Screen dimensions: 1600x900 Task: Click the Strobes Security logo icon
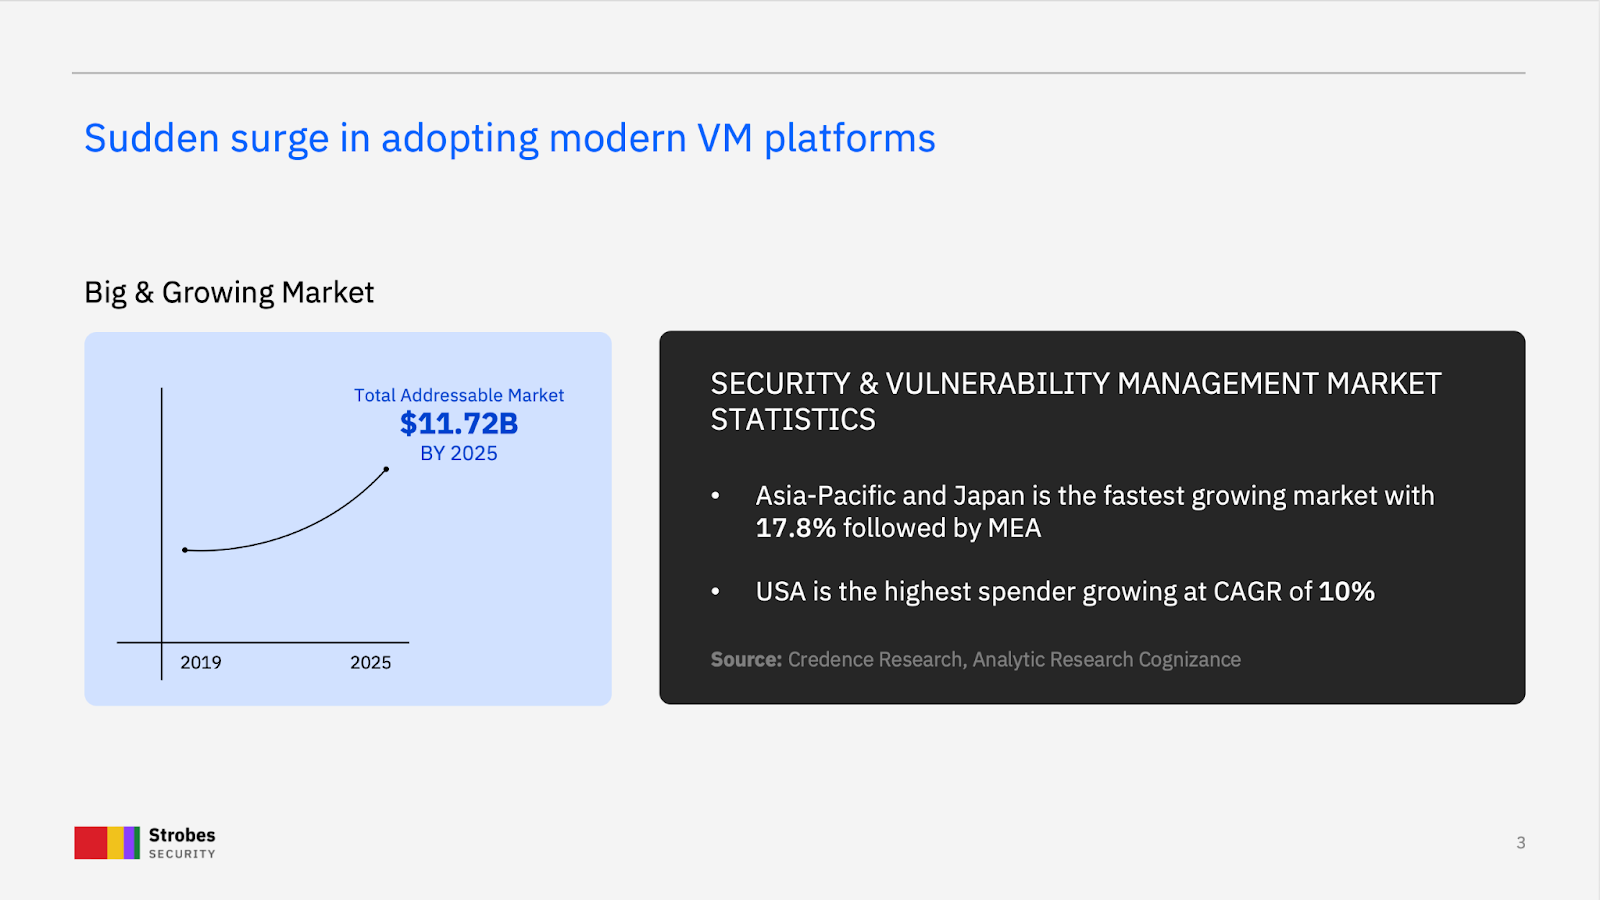point(107,843)
